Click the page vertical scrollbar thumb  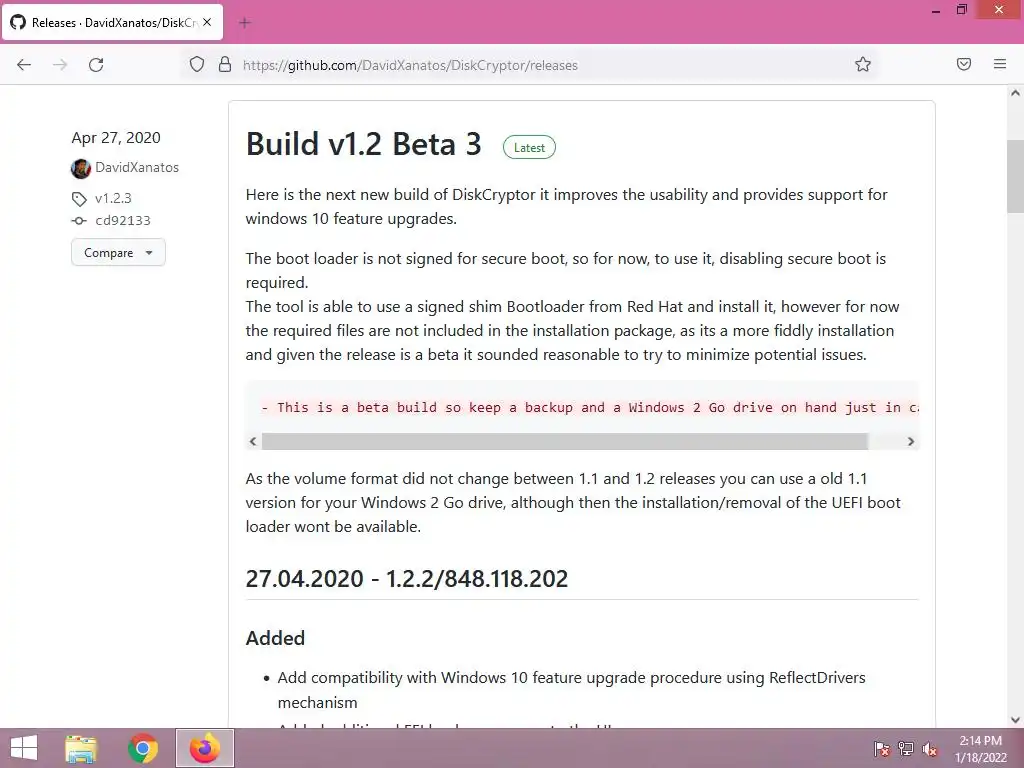pyautogui.click(x=1015, y=176)
